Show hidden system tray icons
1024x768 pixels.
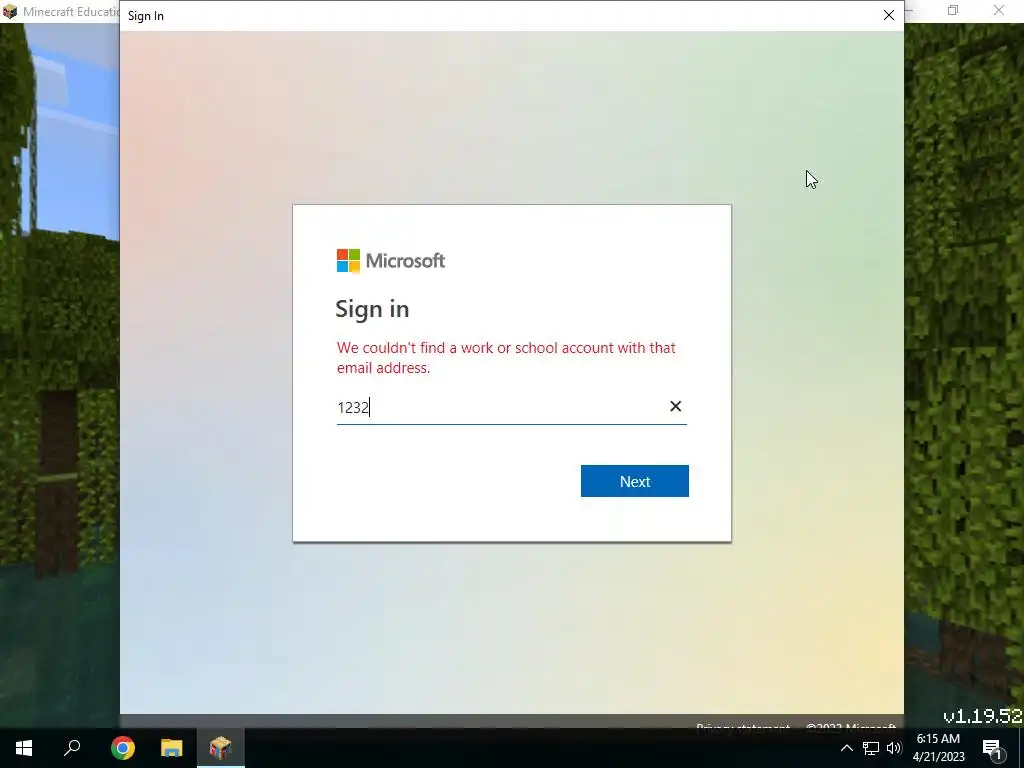(846, 748)
